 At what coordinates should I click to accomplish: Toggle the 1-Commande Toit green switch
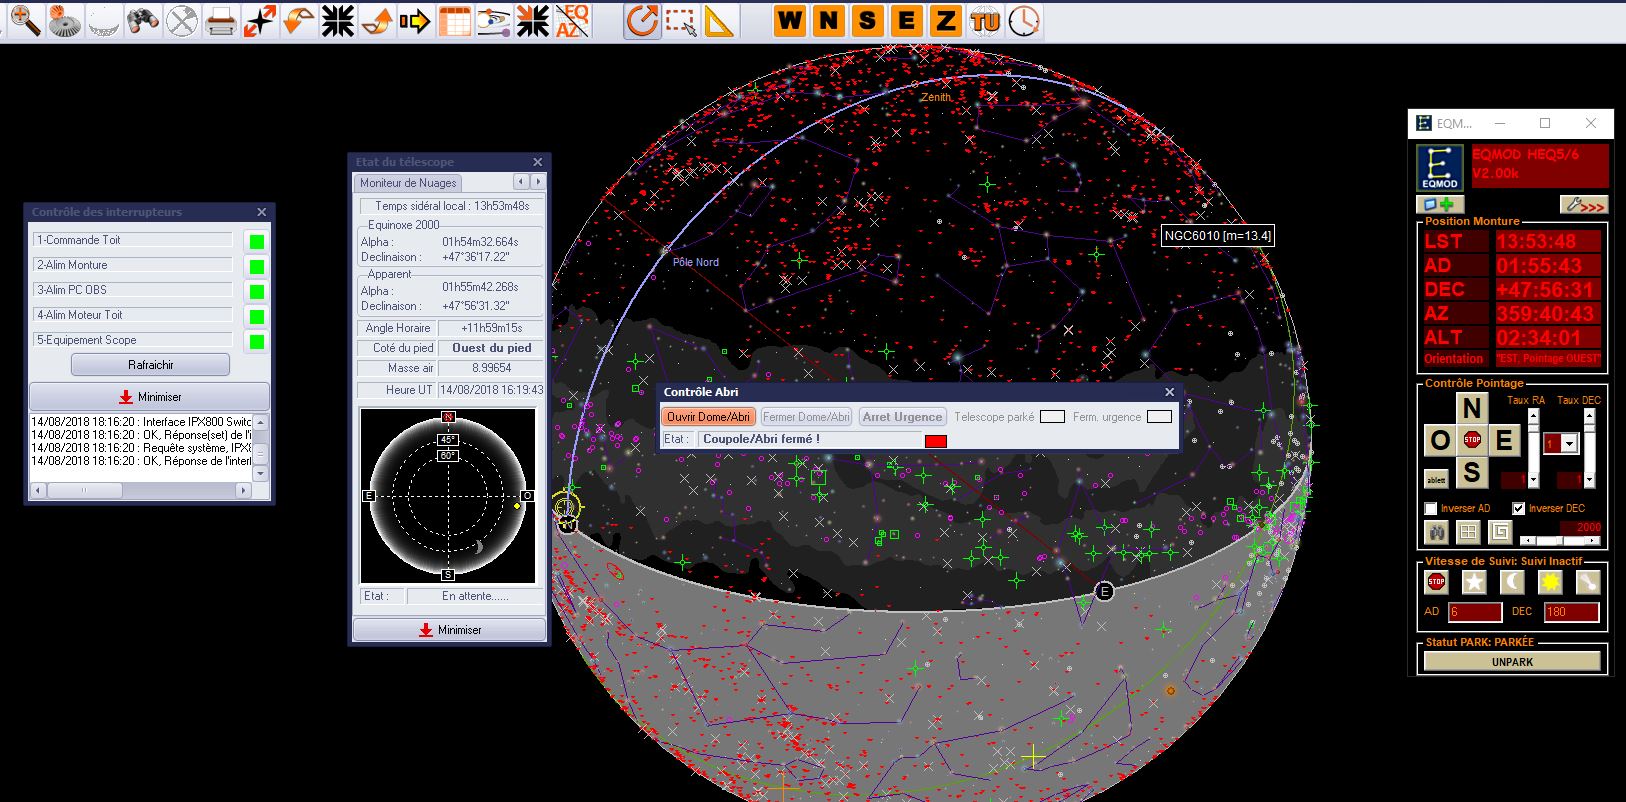click(257, 241)
